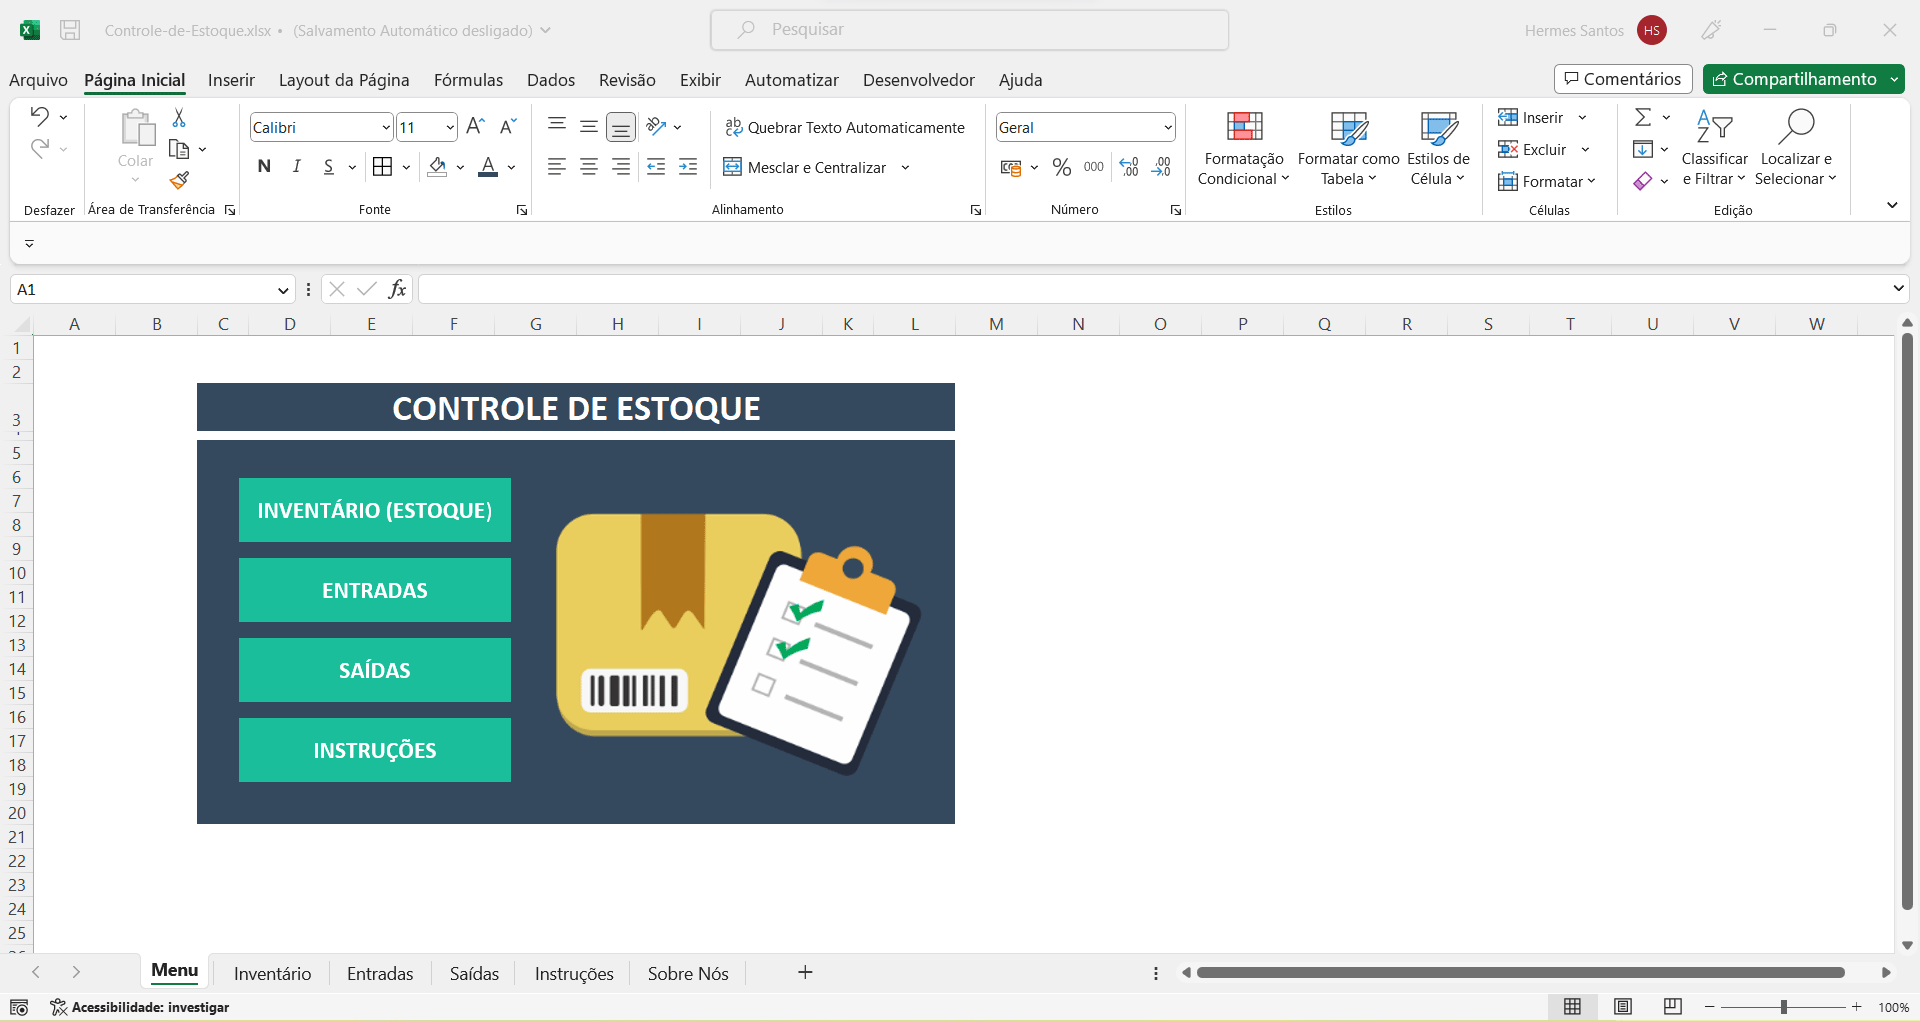1920x1021 pixels.
Task: Switch to Page Layout view
Action: (x=1623, y=1007)
